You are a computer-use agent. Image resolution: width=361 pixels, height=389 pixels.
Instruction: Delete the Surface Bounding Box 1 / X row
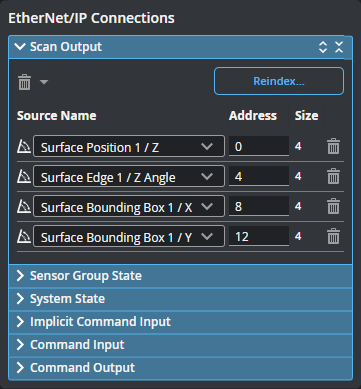click(x=333, y=206)
